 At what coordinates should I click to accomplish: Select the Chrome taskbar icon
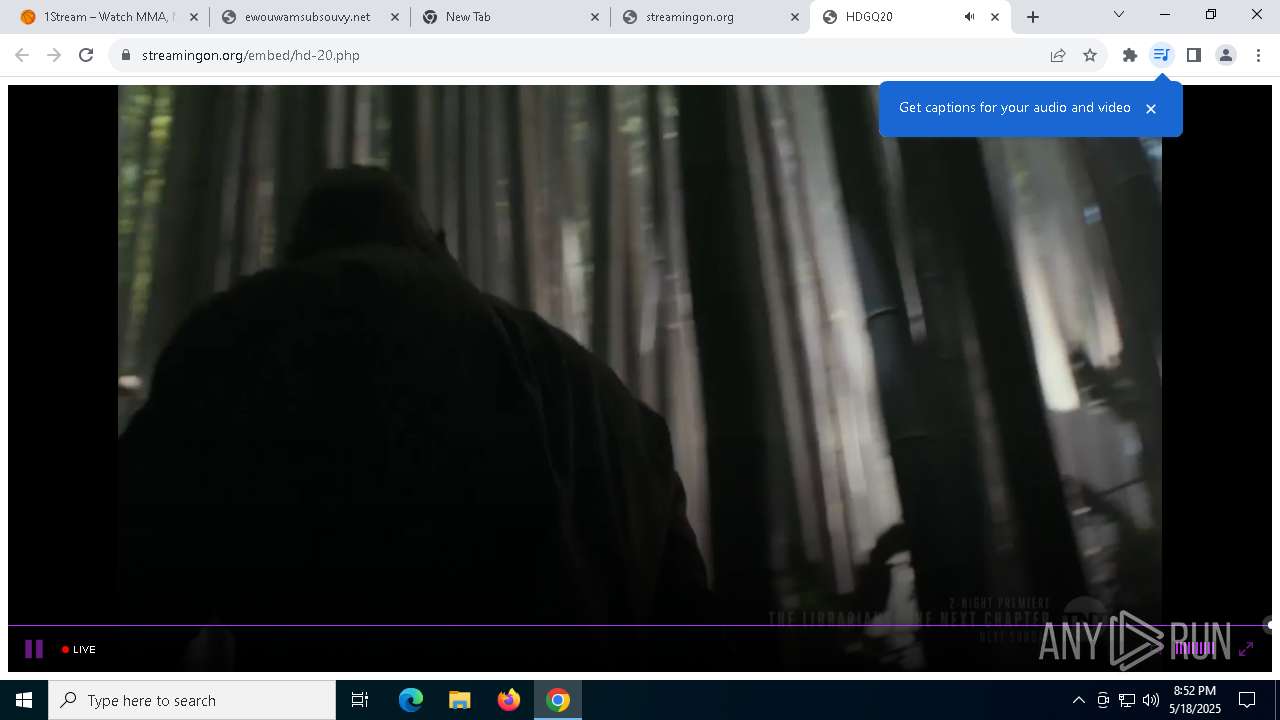(558, 700)
